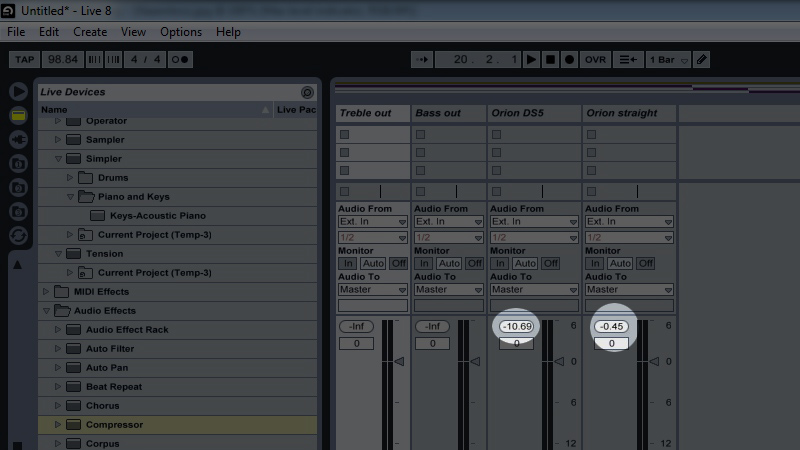
Task: Set Orion DS5 Monitor to Off
Action: pyautogui.click(x=551, y=263)
